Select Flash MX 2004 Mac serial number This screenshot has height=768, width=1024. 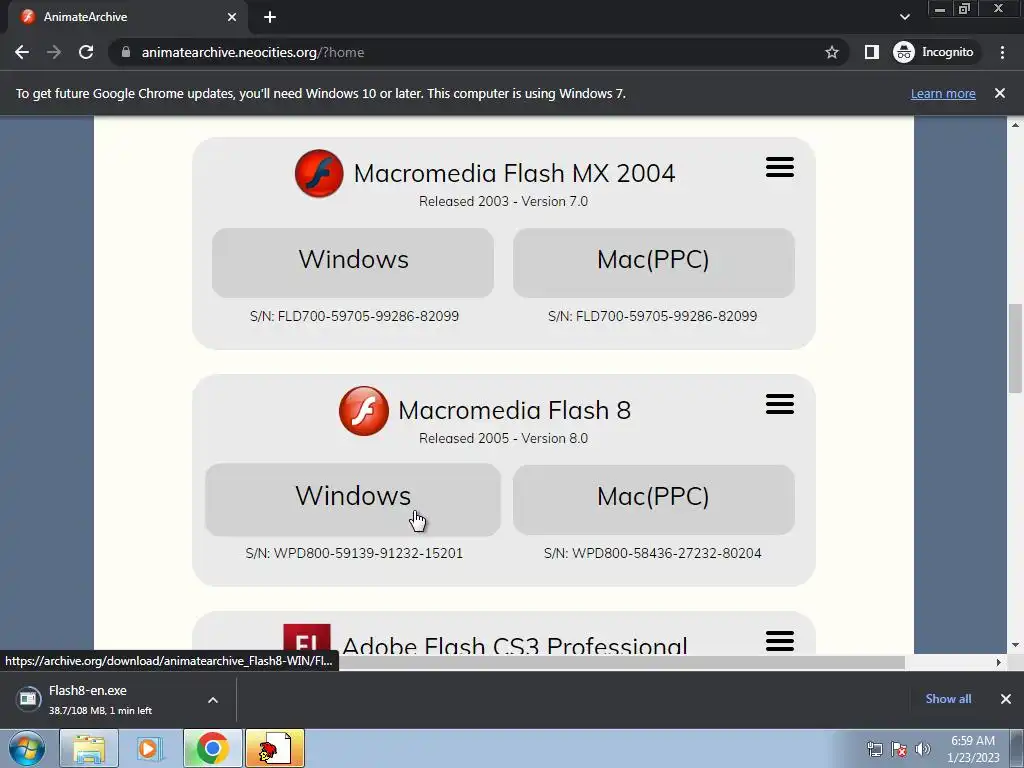pyautogui.click(x=652, y=316)
